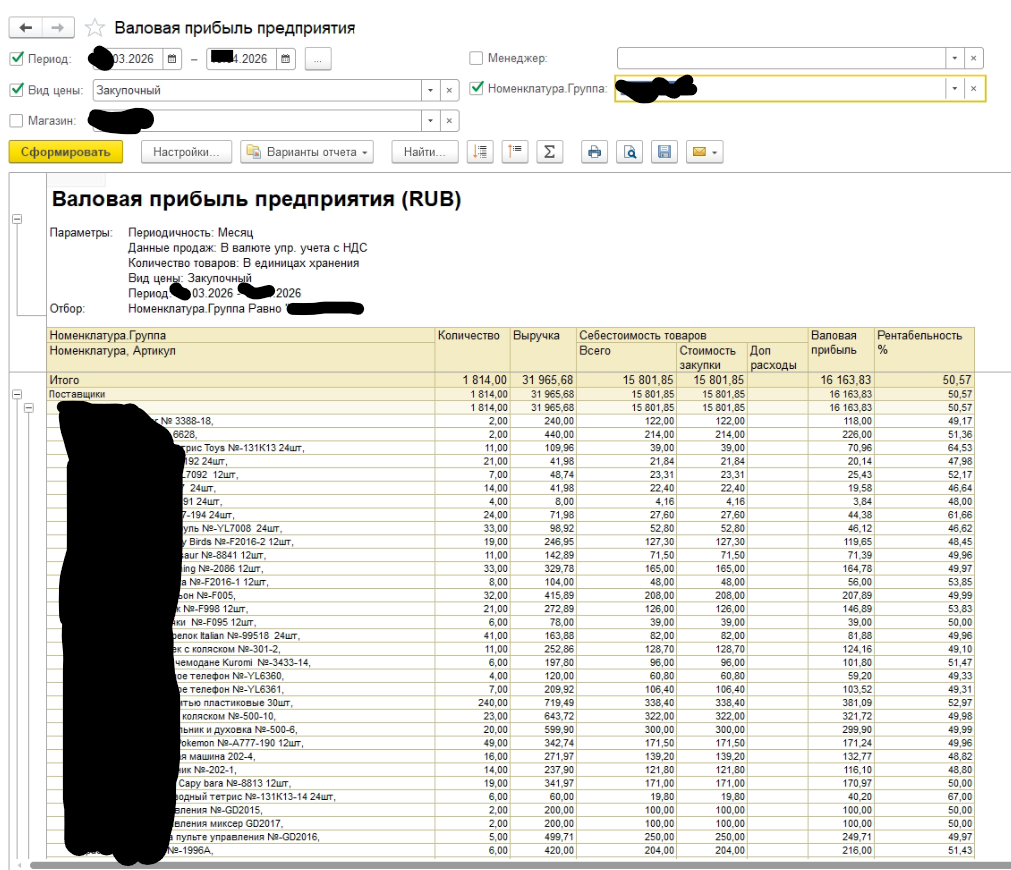Print the report using printer icon
The height and width of the screenshot is (870, 1011).
[x=595, y=152]
